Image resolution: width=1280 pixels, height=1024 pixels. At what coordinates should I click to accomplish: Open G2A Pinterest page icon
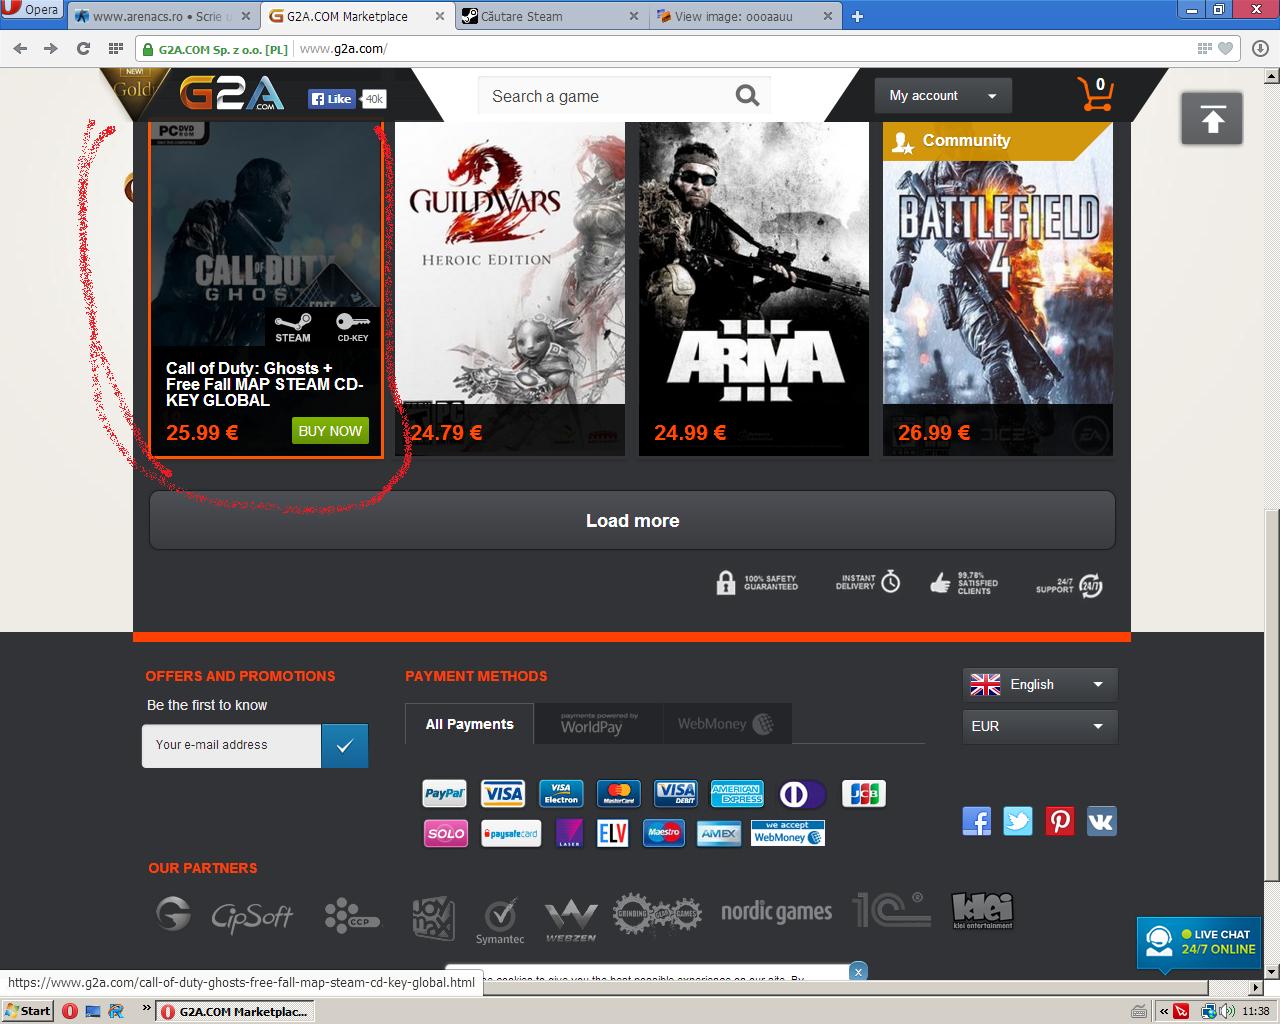[x=1060, y=821]
